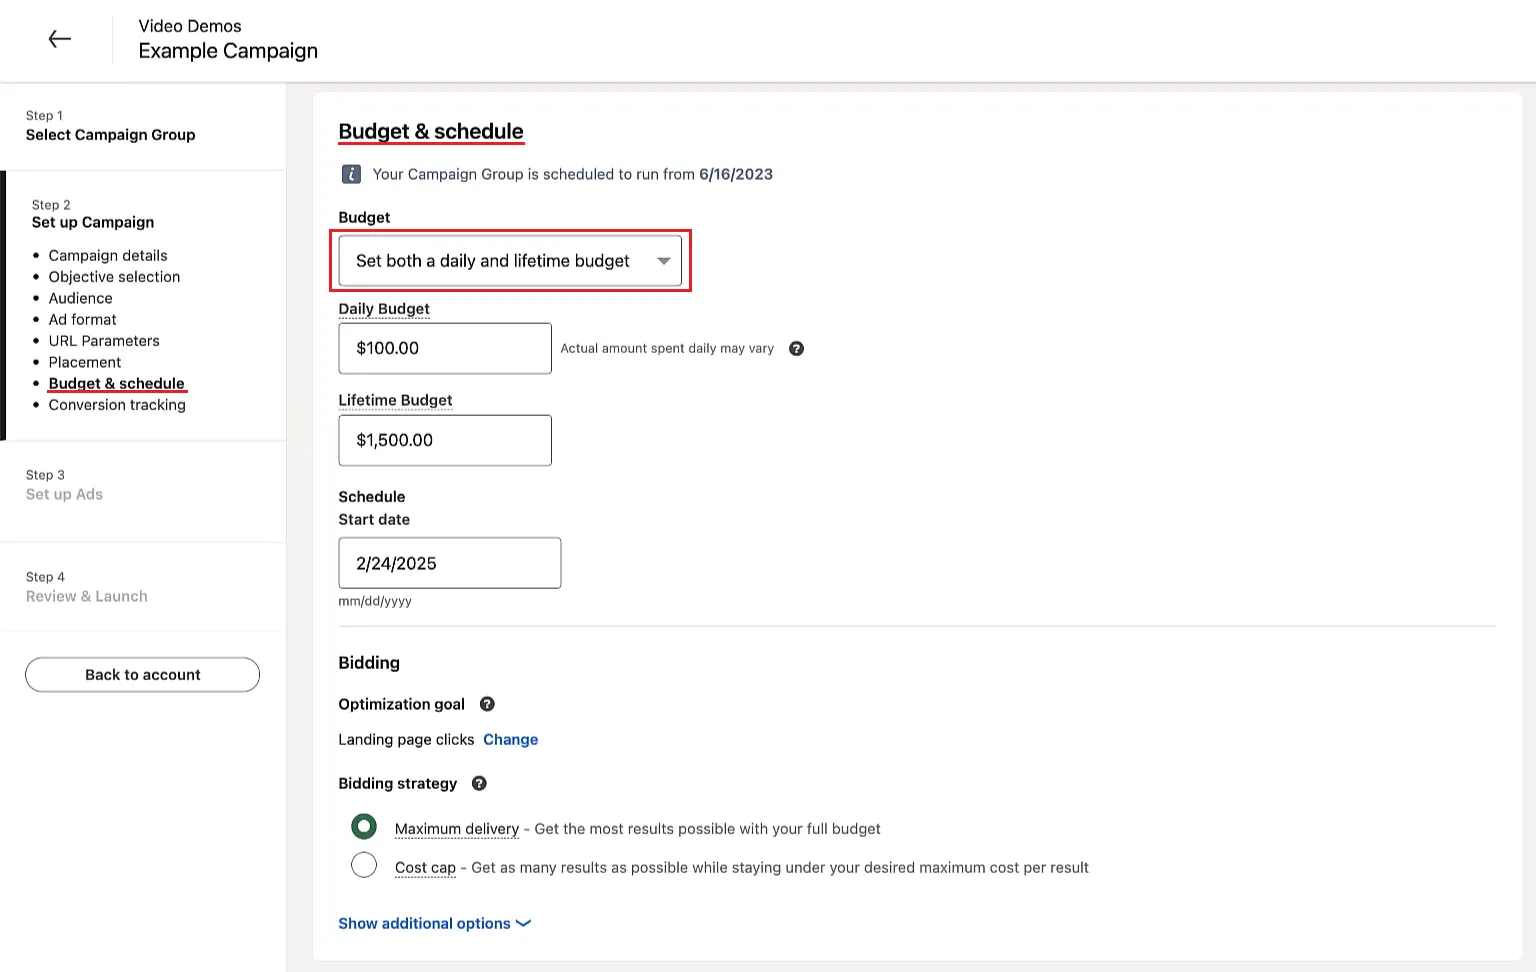Expand Show additional options
Image resolution: width=1536 pixels, height=972 pixels.
tap(434, 924)
